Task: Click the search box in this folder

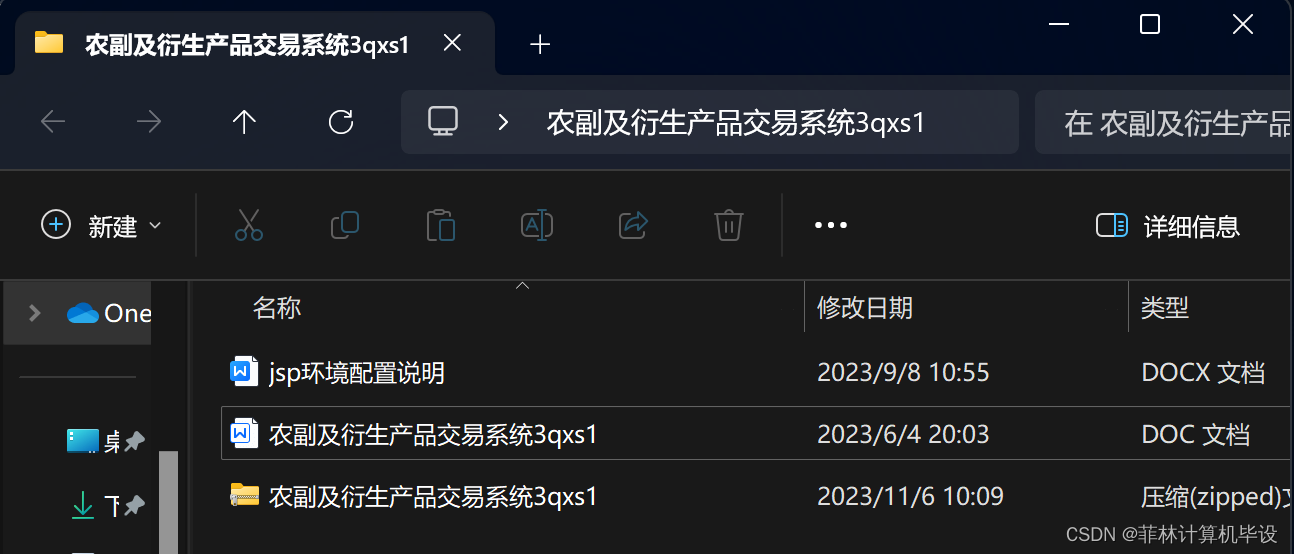Action: pyautogui.click(x=1164, y=122)
